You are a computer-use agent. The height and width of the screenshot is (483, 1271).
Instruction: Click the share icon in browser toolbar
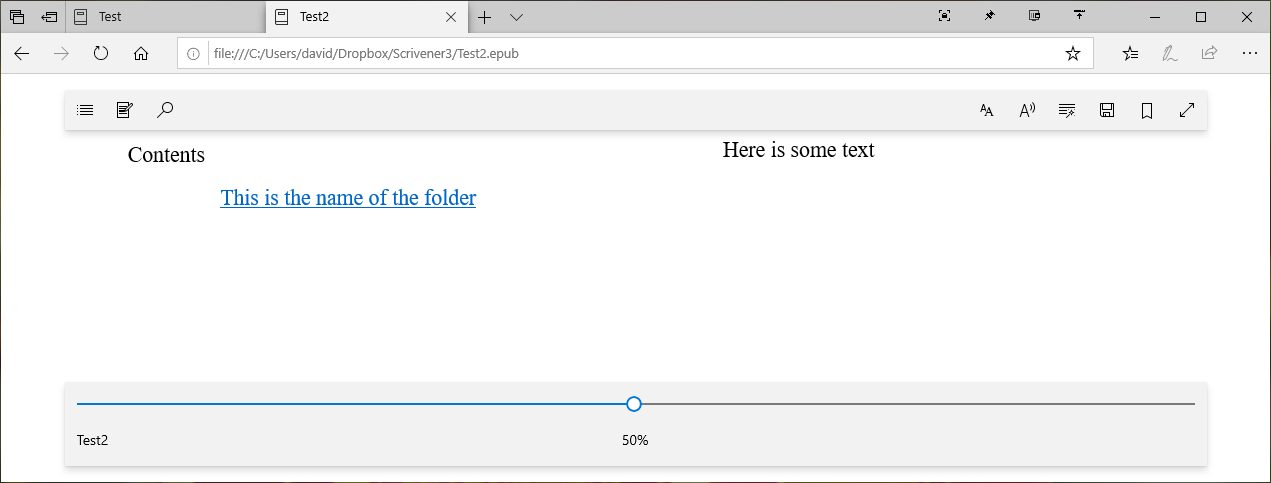[1209, 53]
